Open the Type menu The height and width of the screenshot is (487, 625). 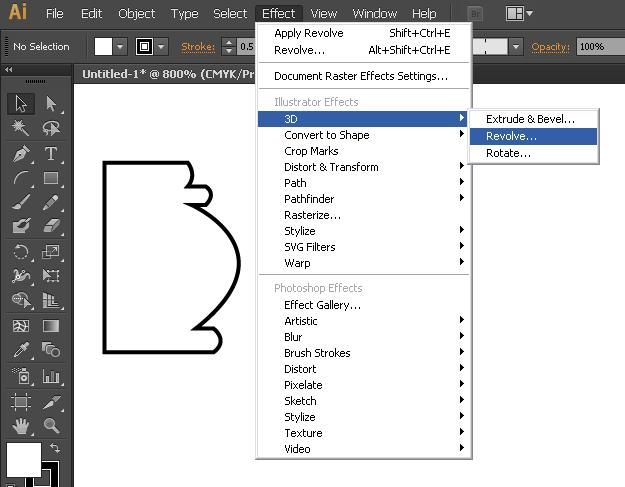184,14
